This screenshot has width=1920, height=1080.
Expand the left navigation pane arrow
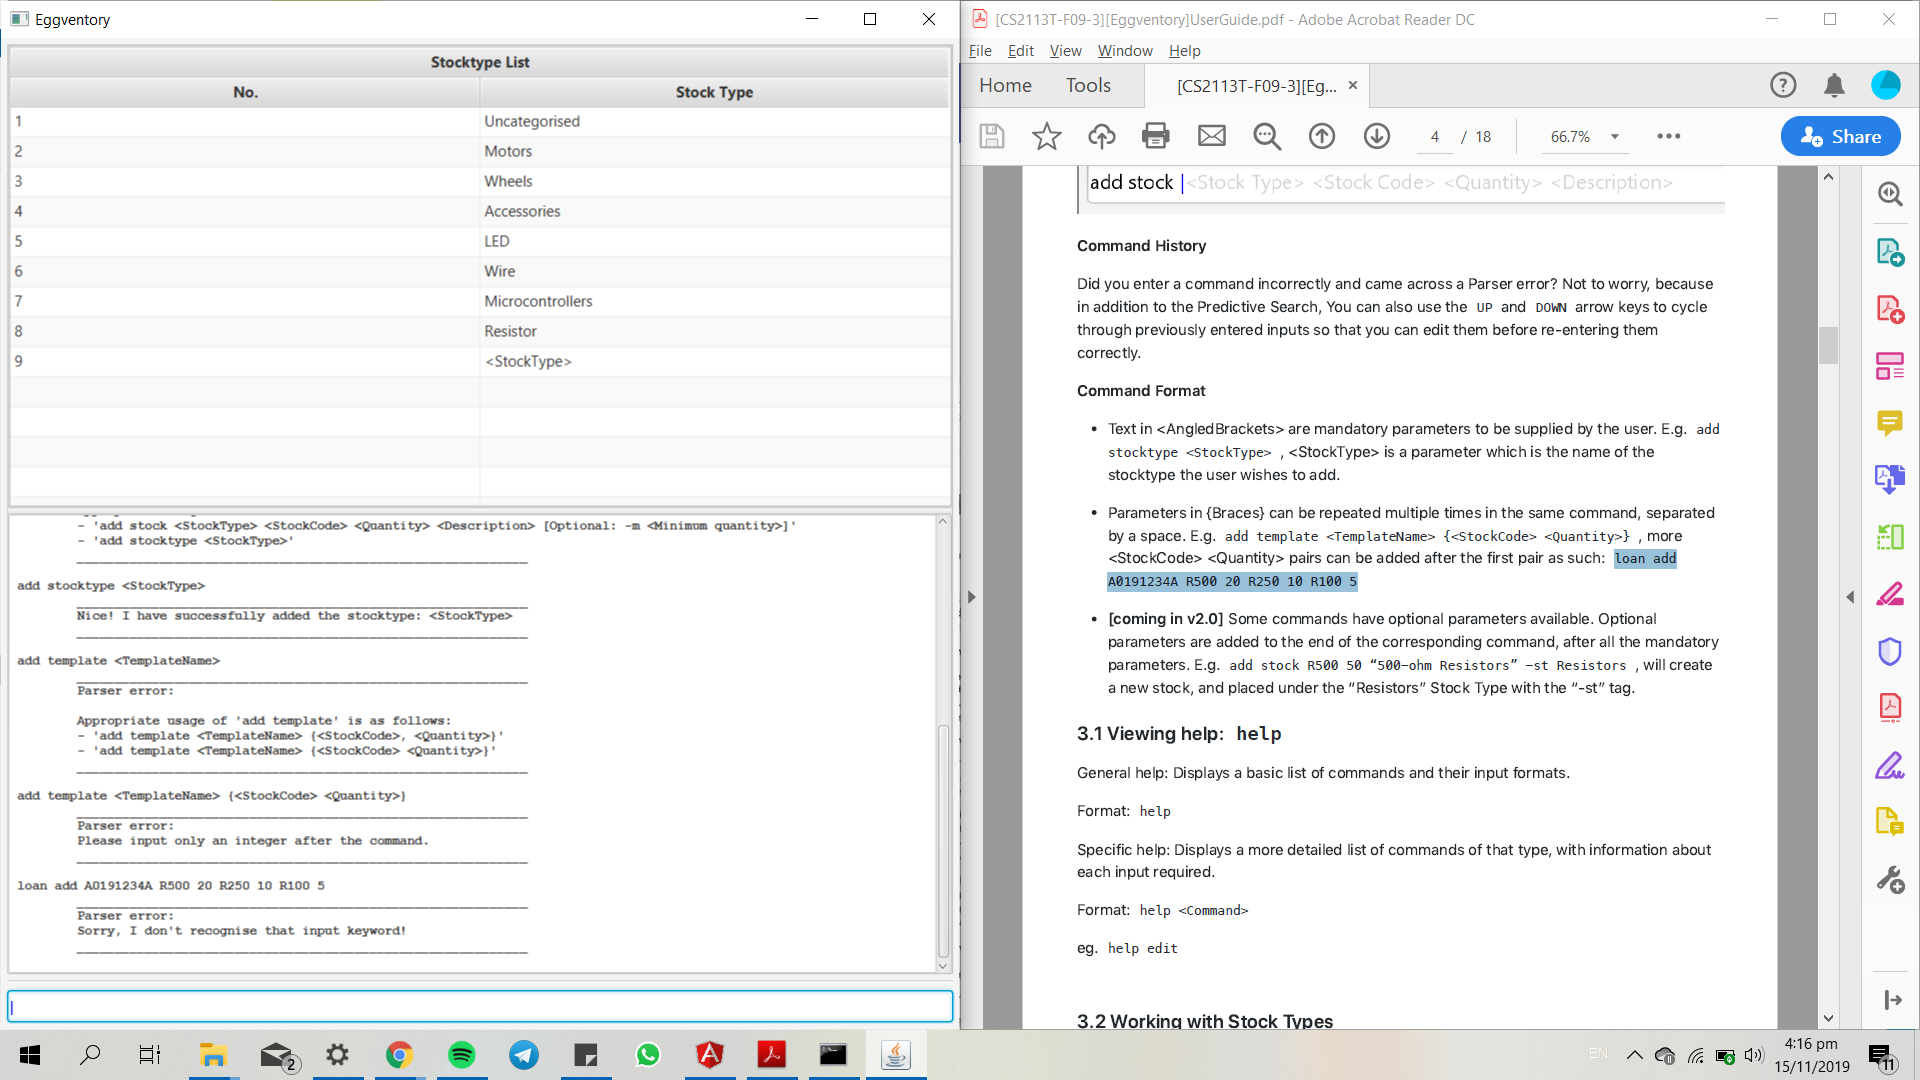[971, 597]
